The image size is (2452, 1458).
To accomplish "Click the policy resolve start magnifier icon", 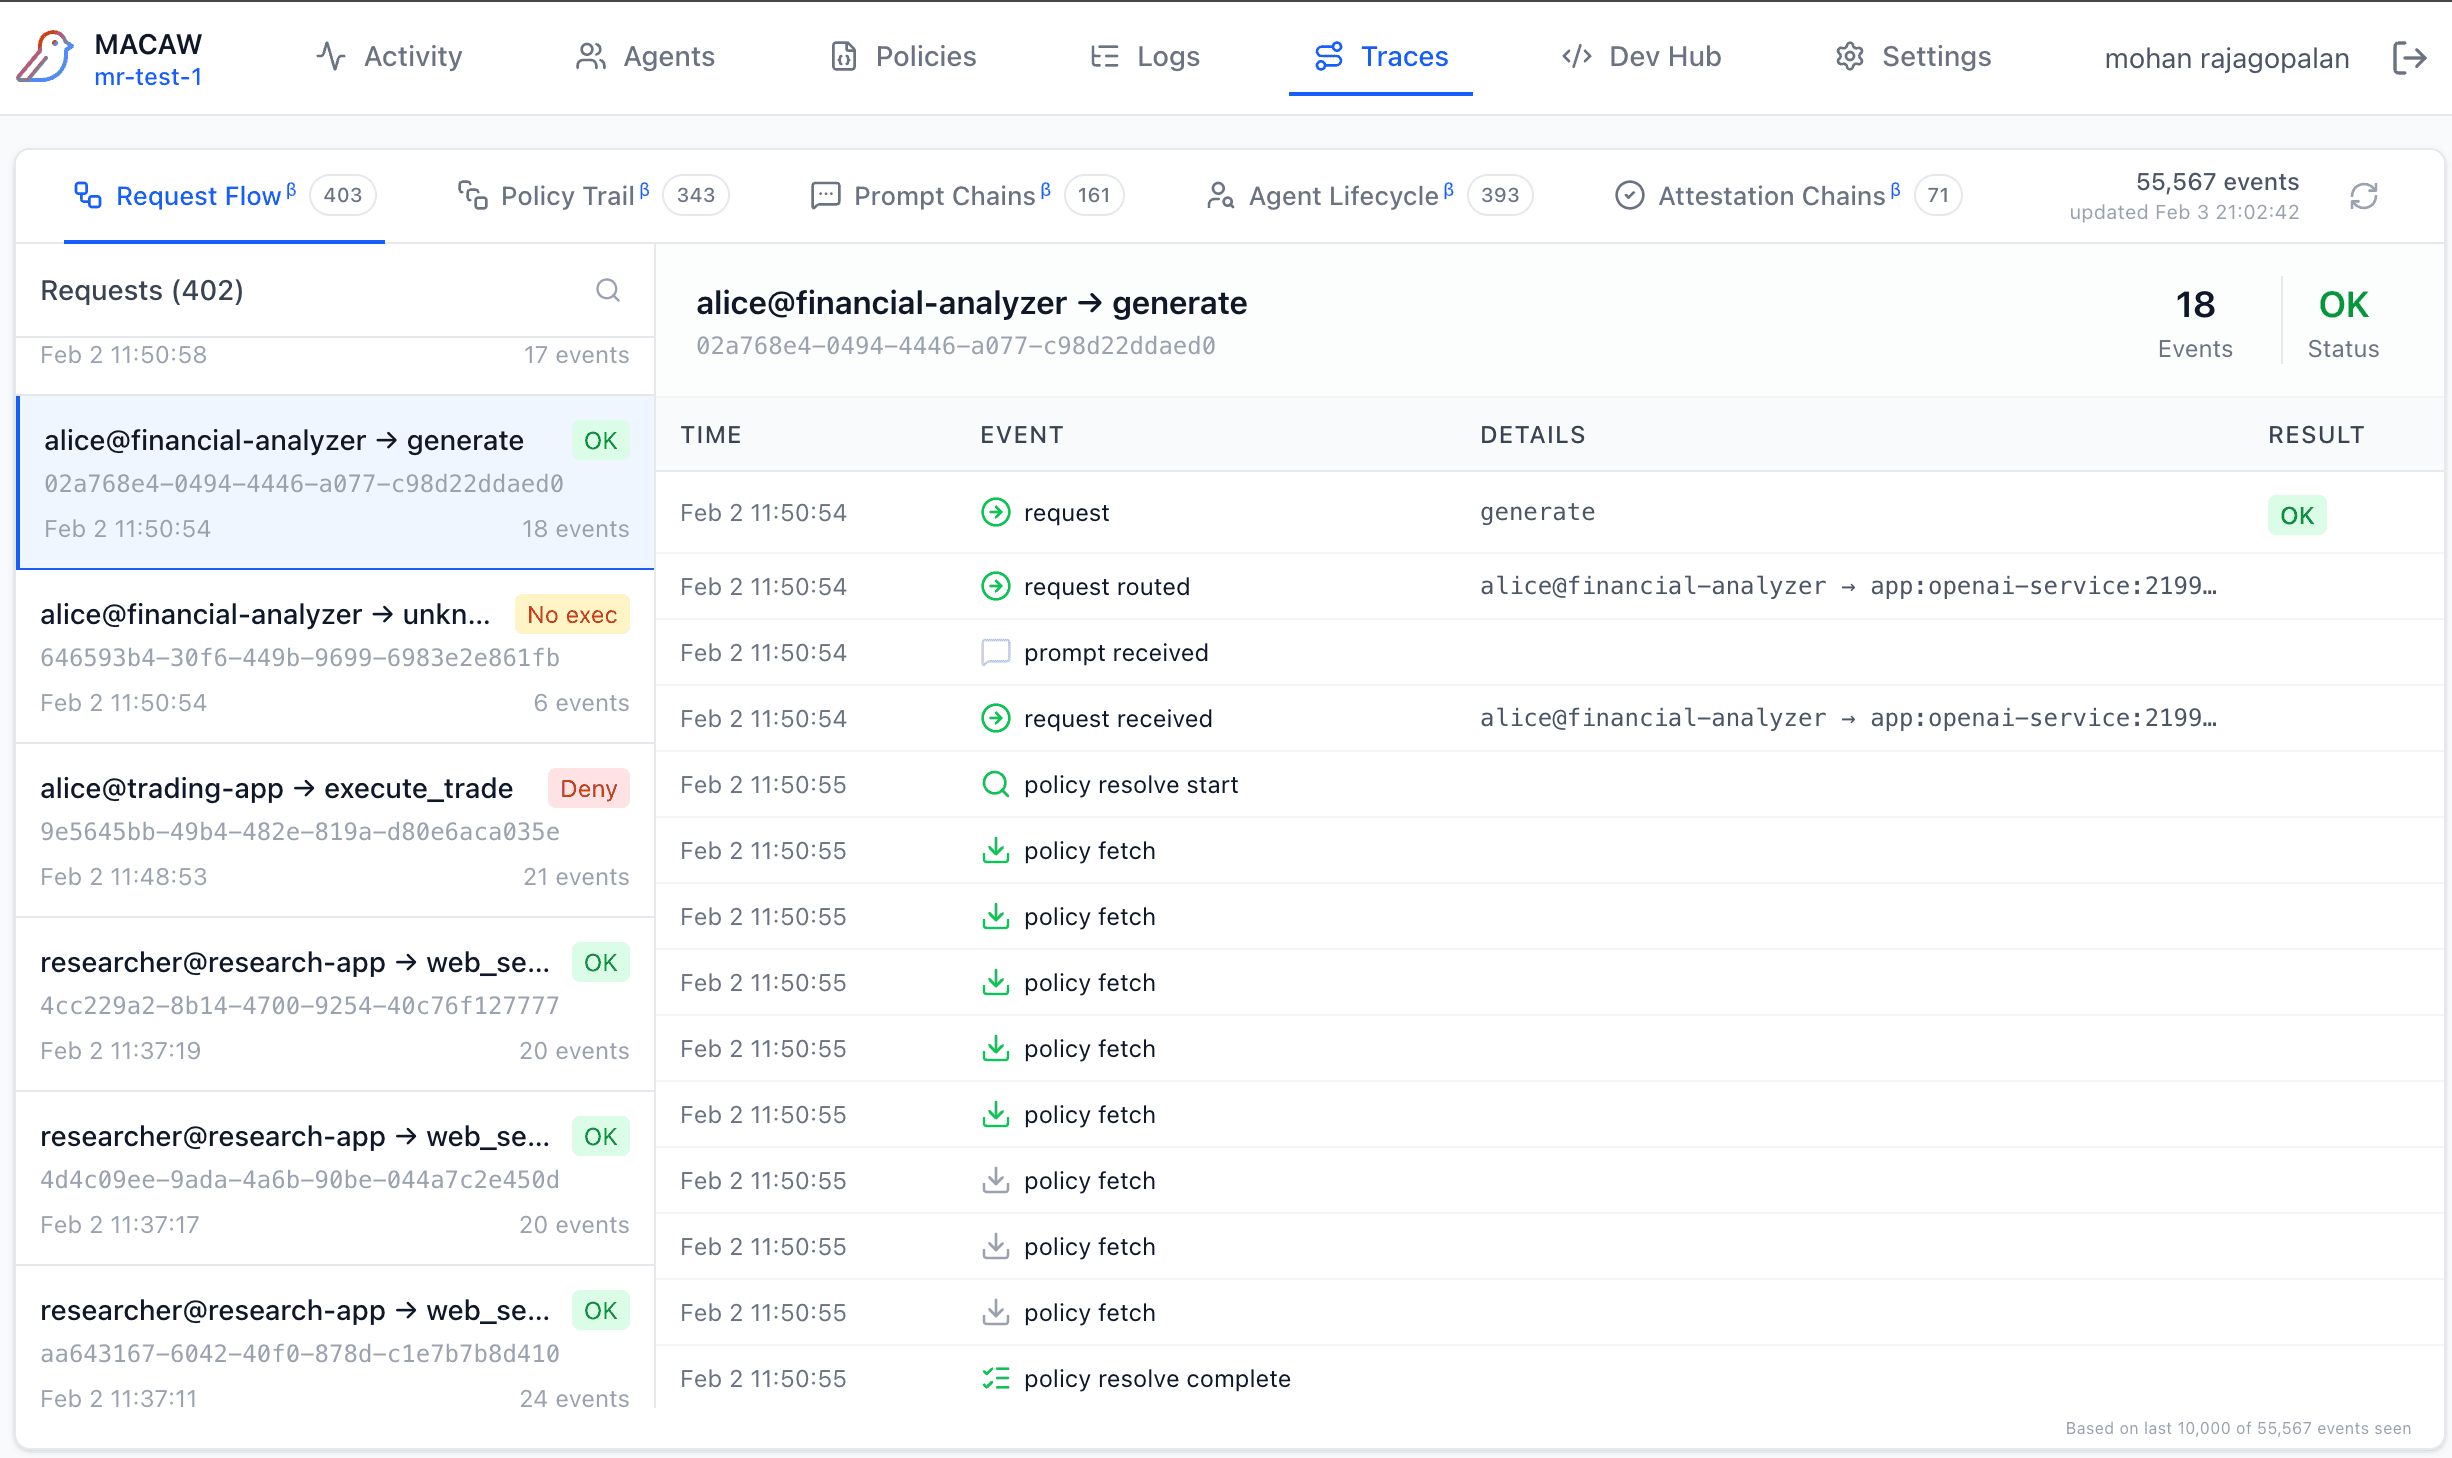I will coord(995,784).
